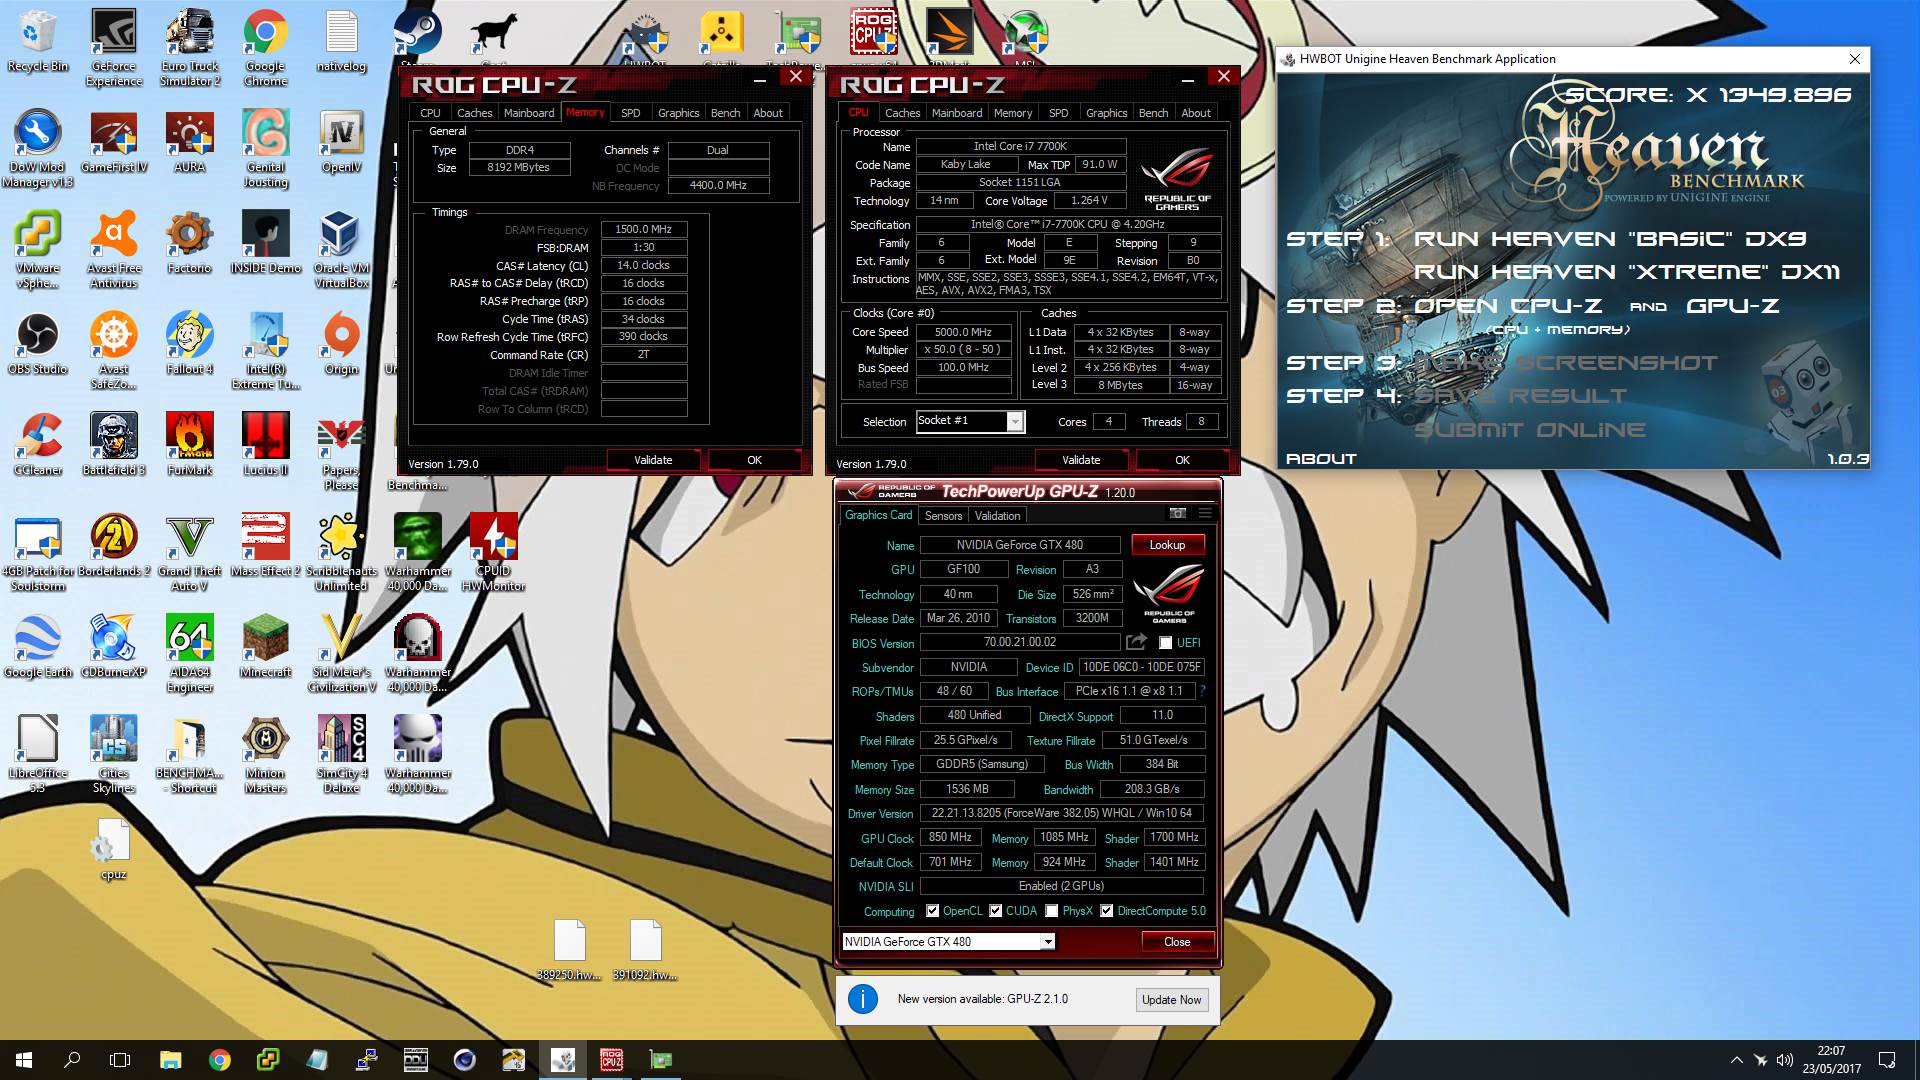Launch CCleaner desktop icon
Image resolution: width=1920 pixels, height=1080 pixels.
pyautogui.click(x=38, y=445)
